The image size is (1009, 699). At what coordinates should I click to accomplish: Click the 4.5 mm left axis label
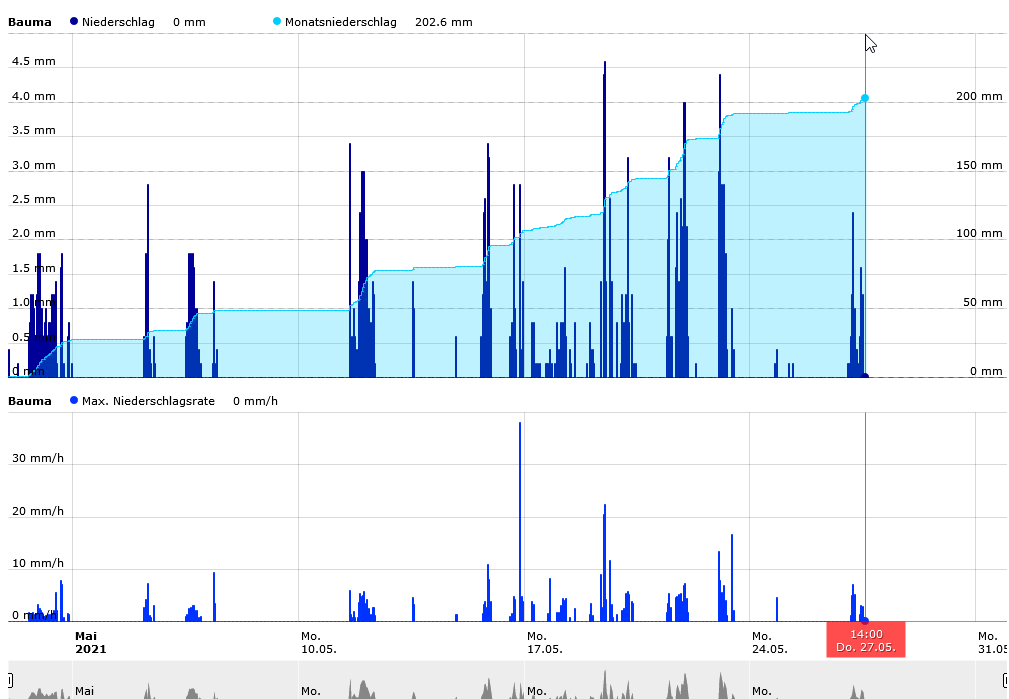coord(33,62)
